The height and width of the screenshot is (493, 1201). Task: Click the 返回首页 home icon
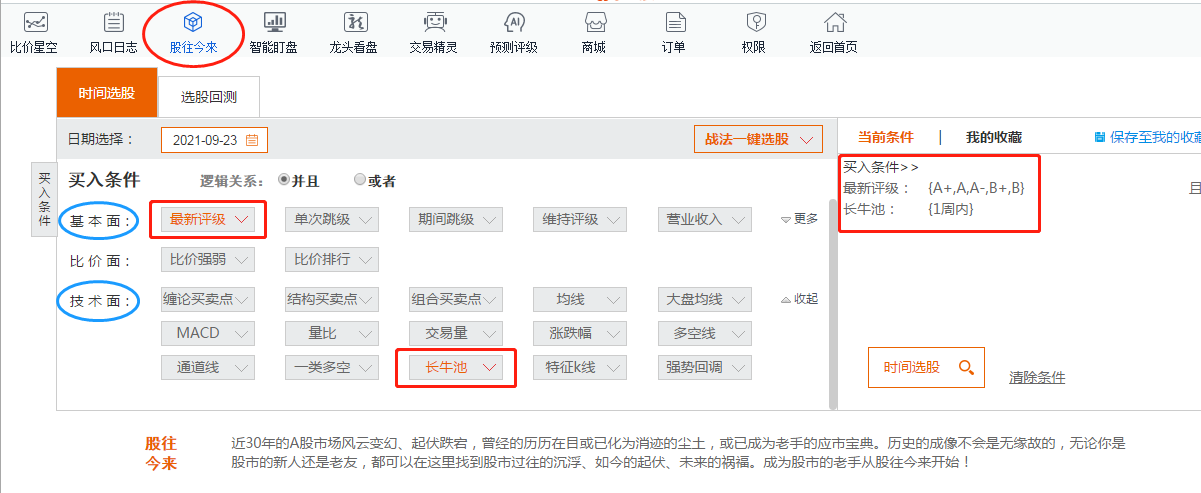coord(833,24)
